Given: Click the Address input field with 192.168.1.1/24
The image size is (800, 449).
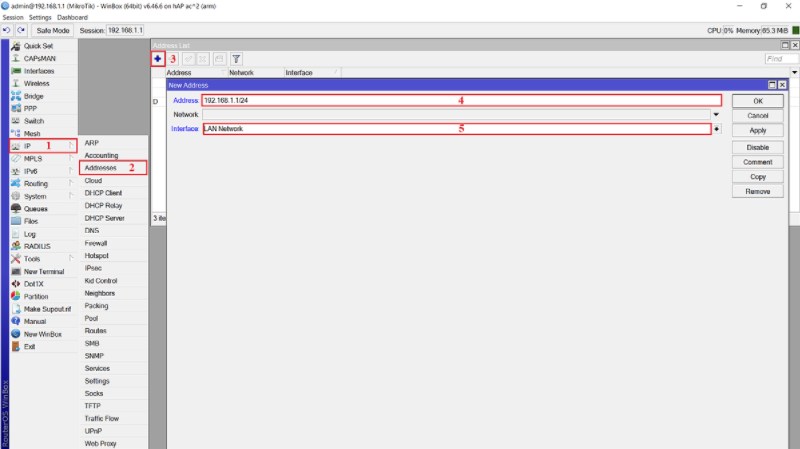Looking at the screenshot, I should (460, 101).
